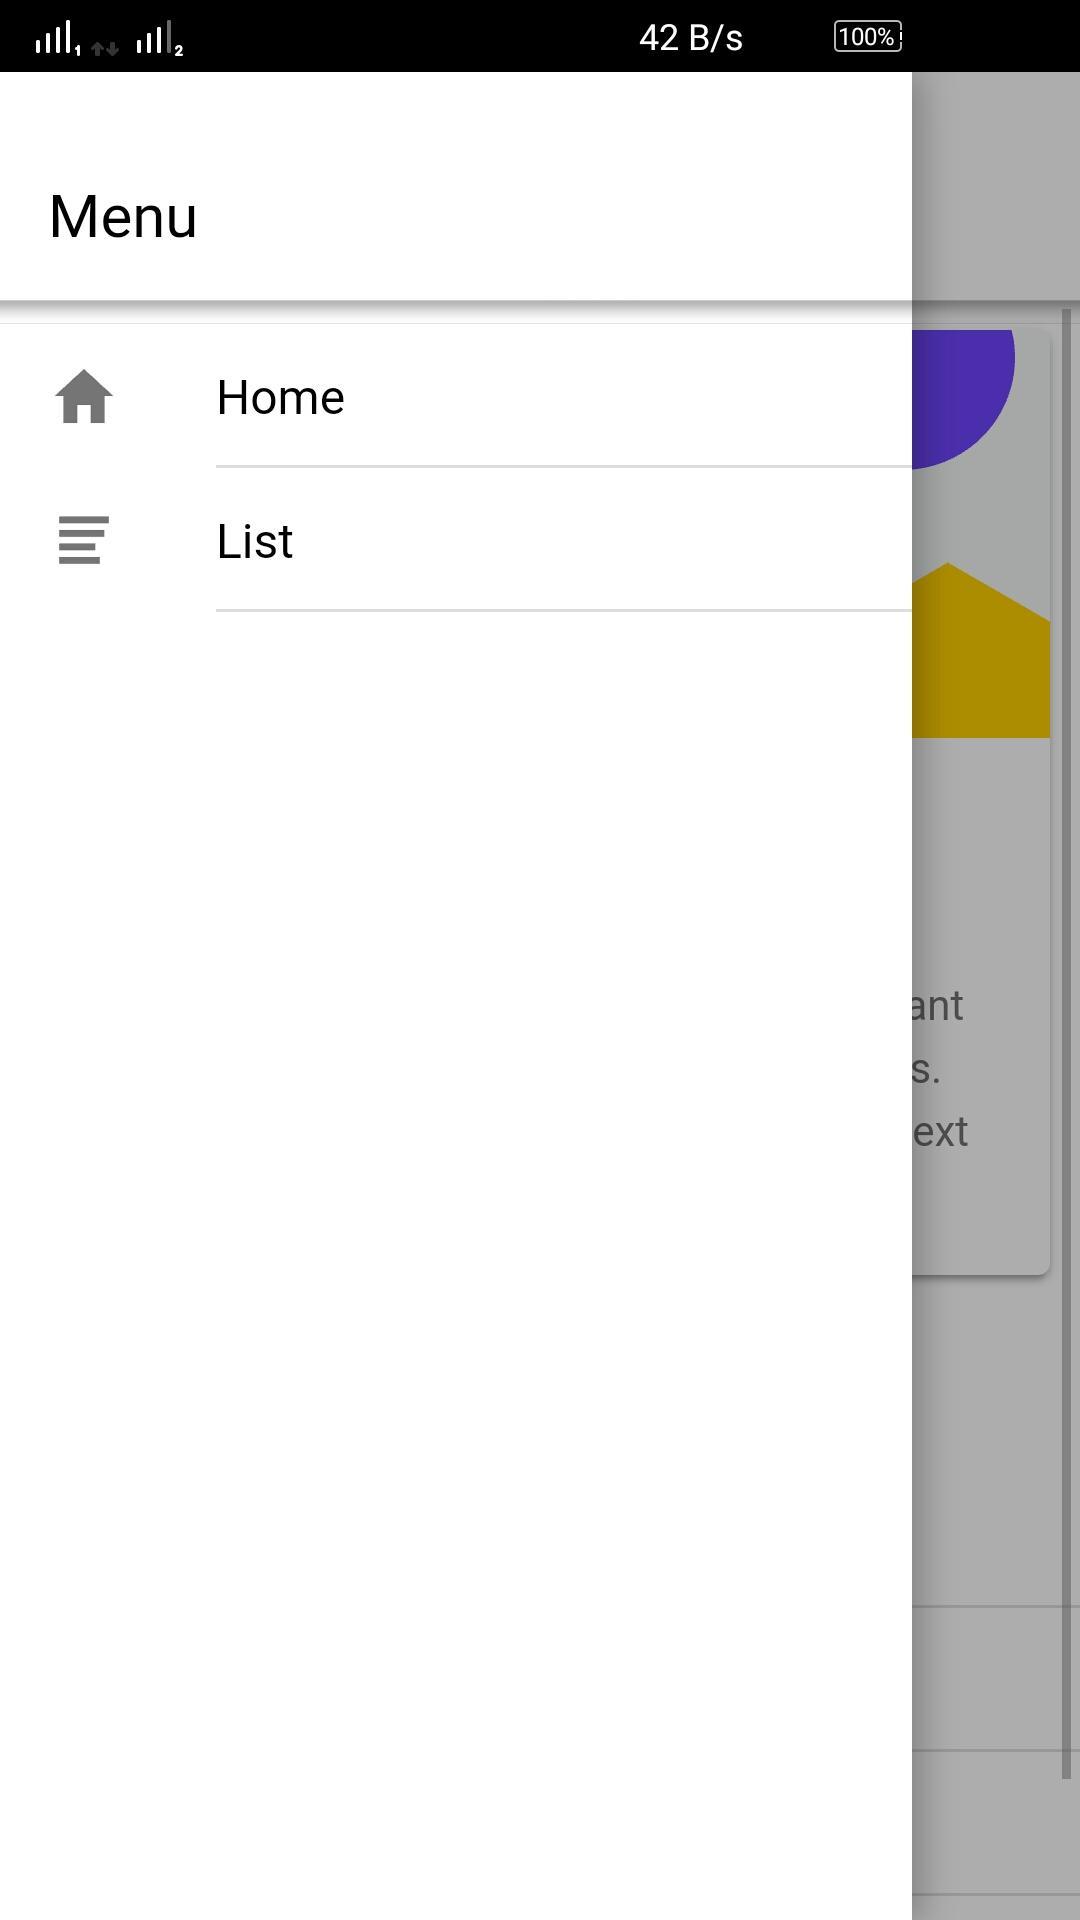Tap the Menu drawer title
The height and width of the screenshot is (1920, 1080).
tap(123, 216)
